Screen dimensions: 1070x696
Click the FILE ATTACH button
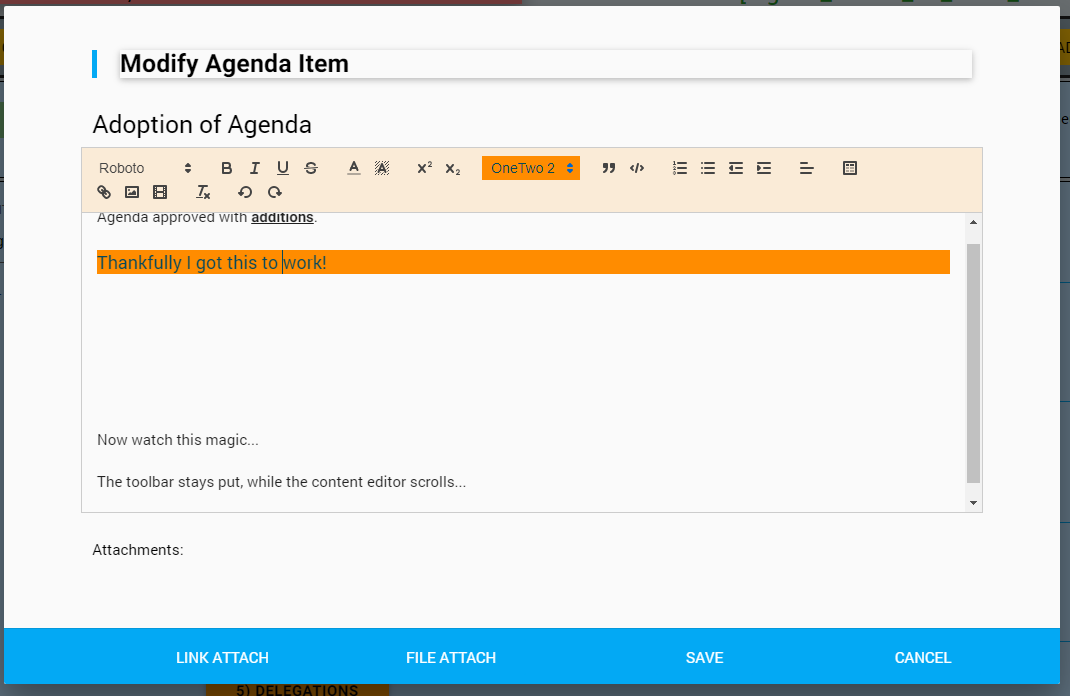click(x=451, y=658)
